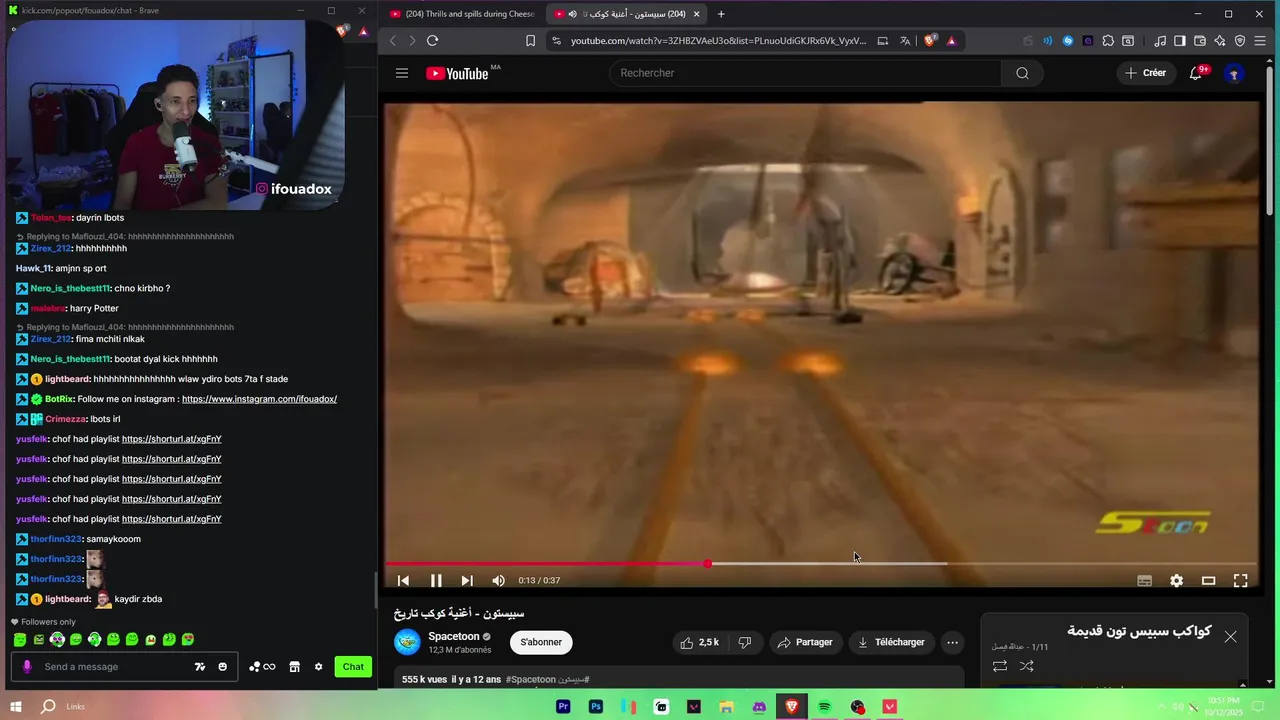Switch to theater mode
The height and width of the screenshot is (720, 1280).
point(1208,580)
